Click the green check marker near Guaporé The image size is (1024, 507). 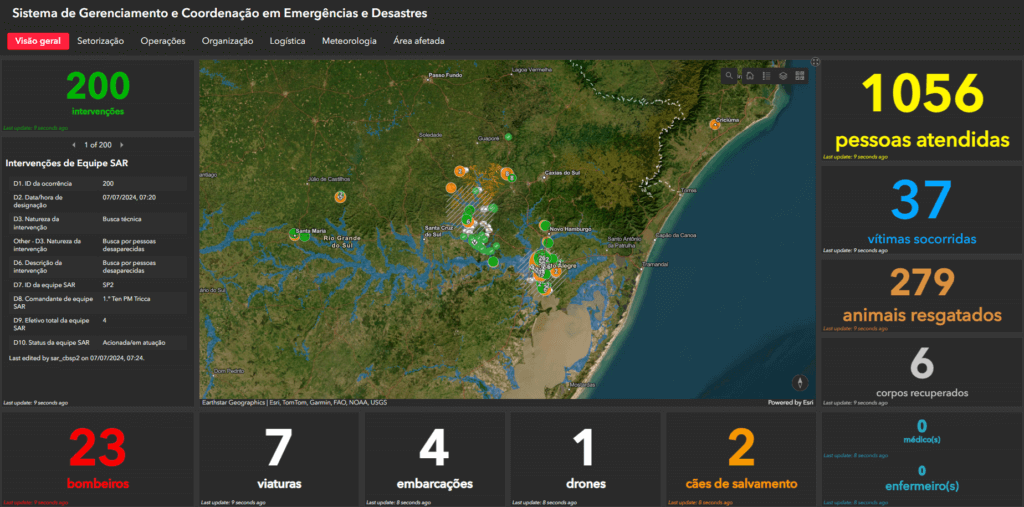(508, 136)
